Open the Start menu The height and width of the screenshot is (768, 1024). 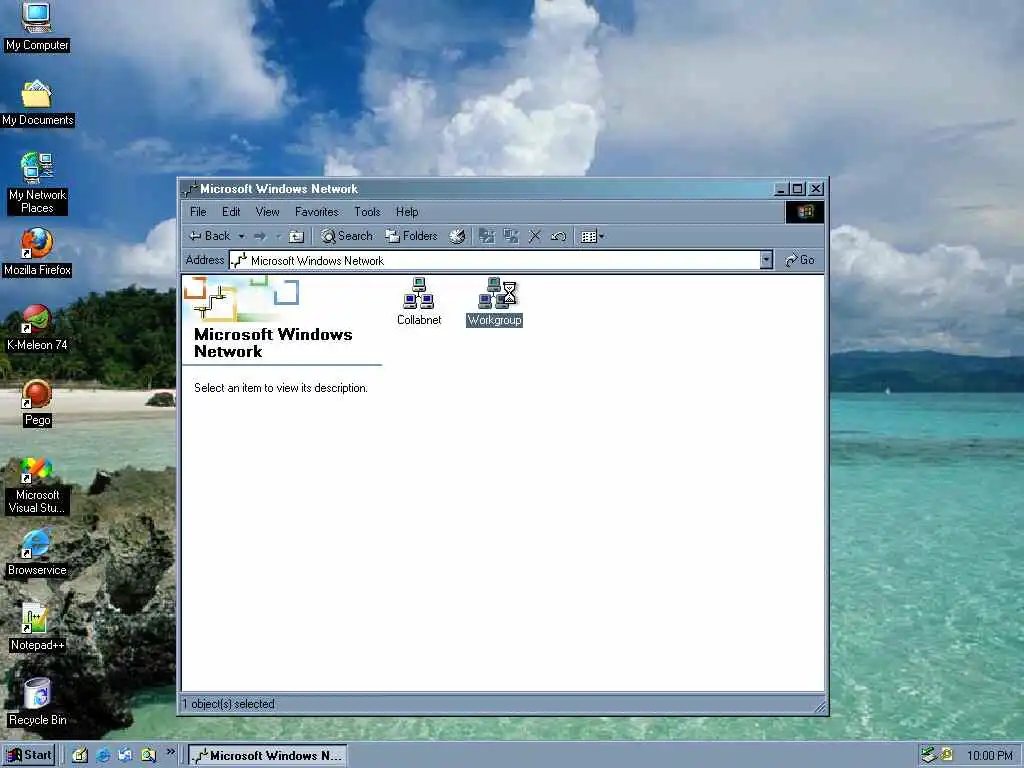coord(29,755)
